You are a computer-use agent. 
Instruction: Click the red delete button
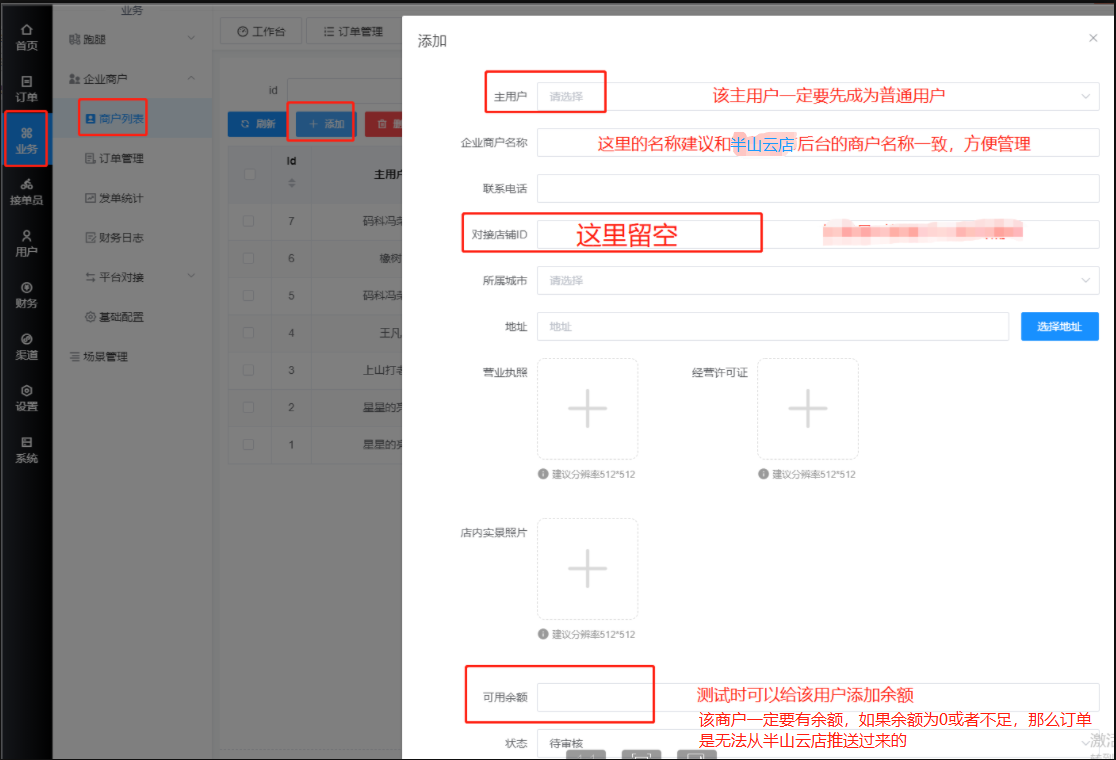[385, 124]
